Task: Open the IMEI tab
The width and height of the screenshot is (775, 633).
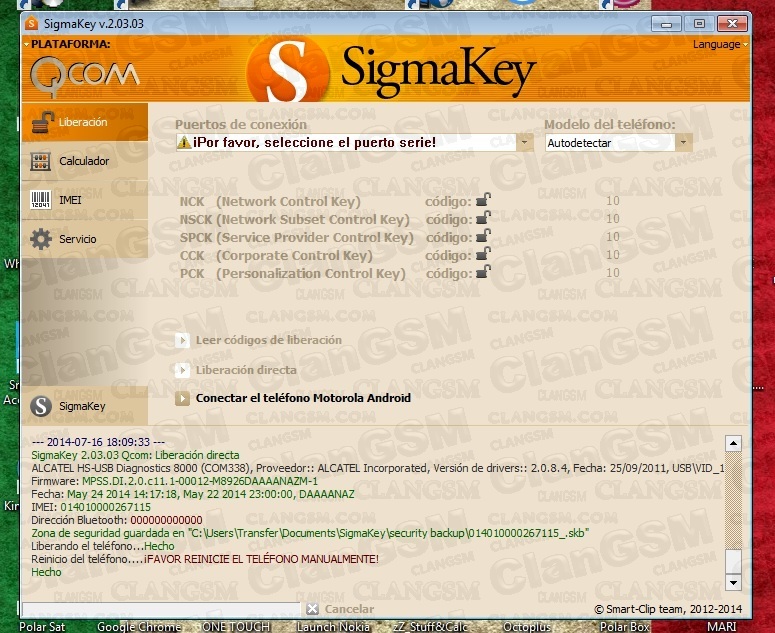Action: coord(85,200)
